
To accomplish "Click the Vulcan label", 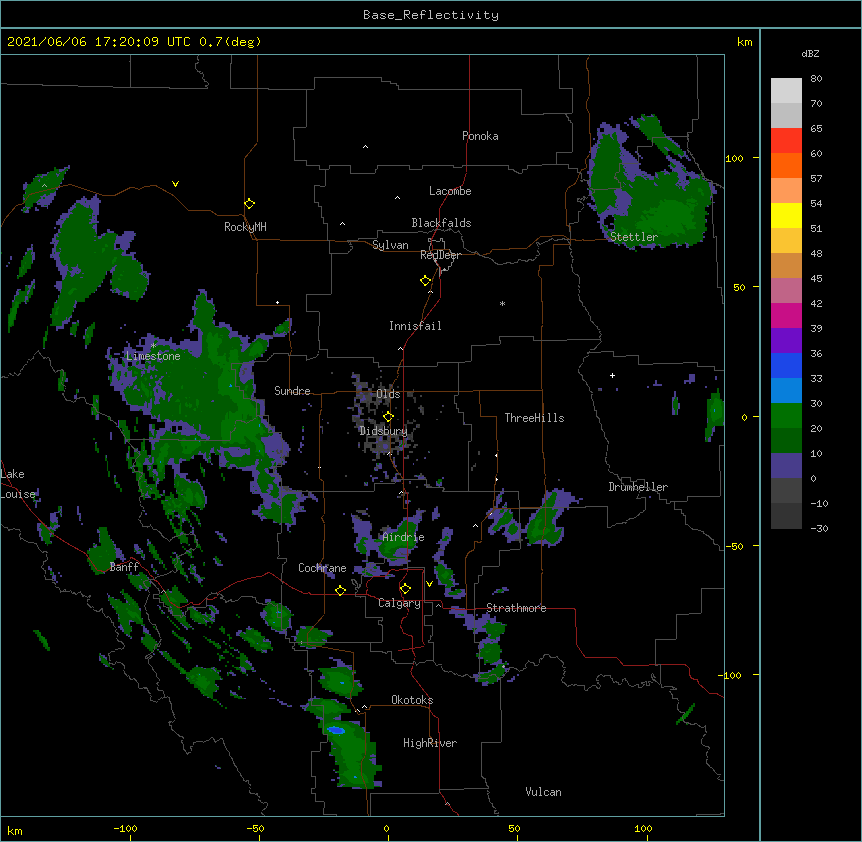I will point(543,792).
